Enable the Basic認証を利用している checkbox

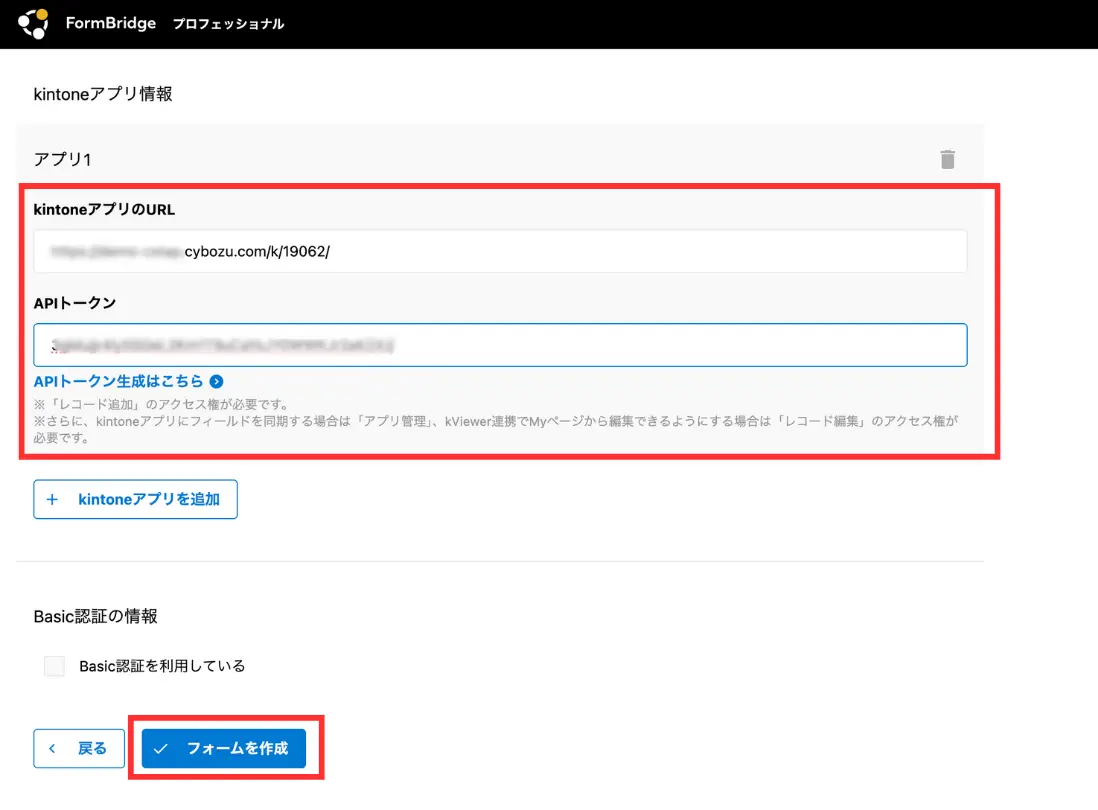coord(55,666)
